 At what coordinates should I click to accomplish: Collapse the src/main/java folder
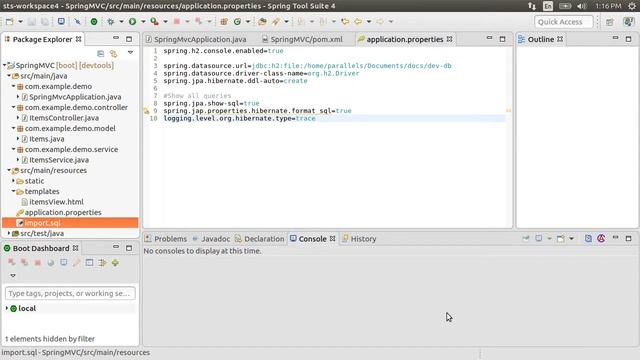click(x=9, y=76)
